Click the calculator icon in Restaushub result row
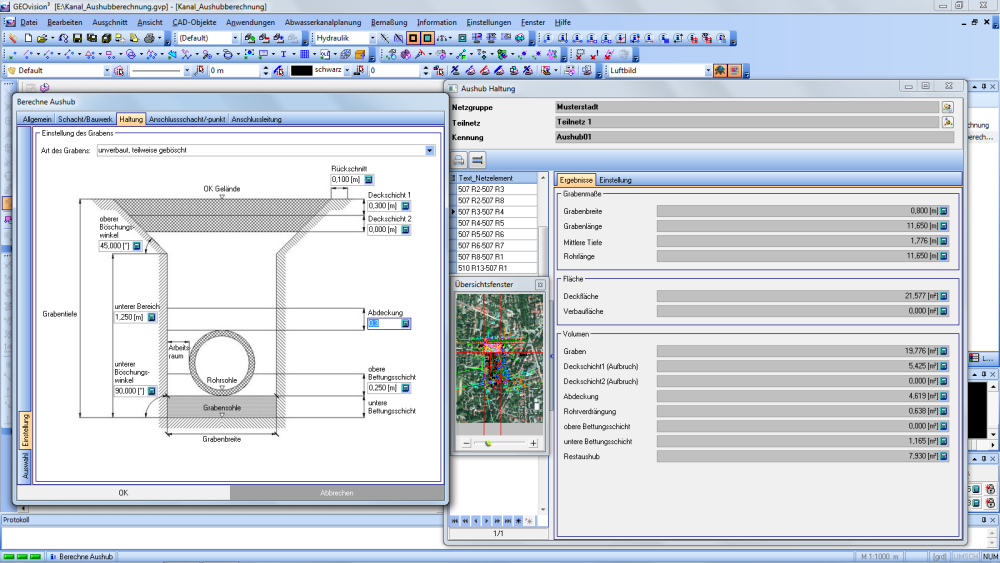 [944, 457]
